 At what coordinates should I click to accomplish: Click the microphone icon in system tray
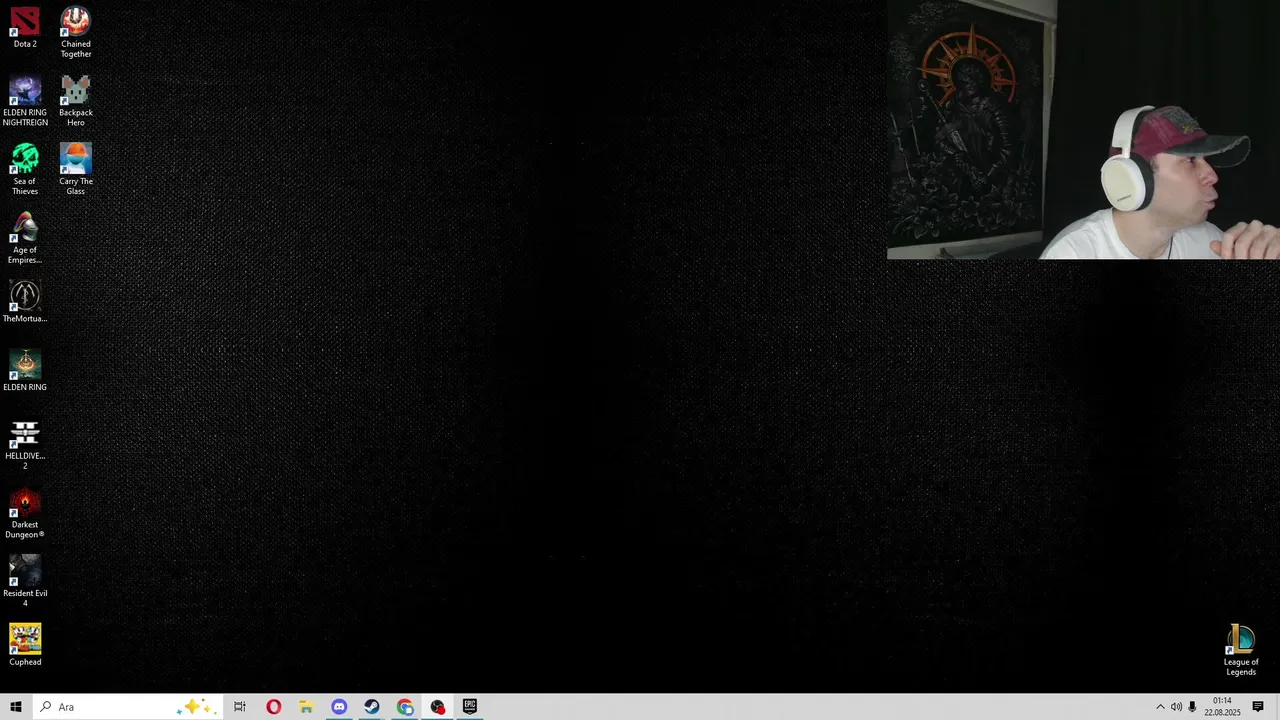1192,707
